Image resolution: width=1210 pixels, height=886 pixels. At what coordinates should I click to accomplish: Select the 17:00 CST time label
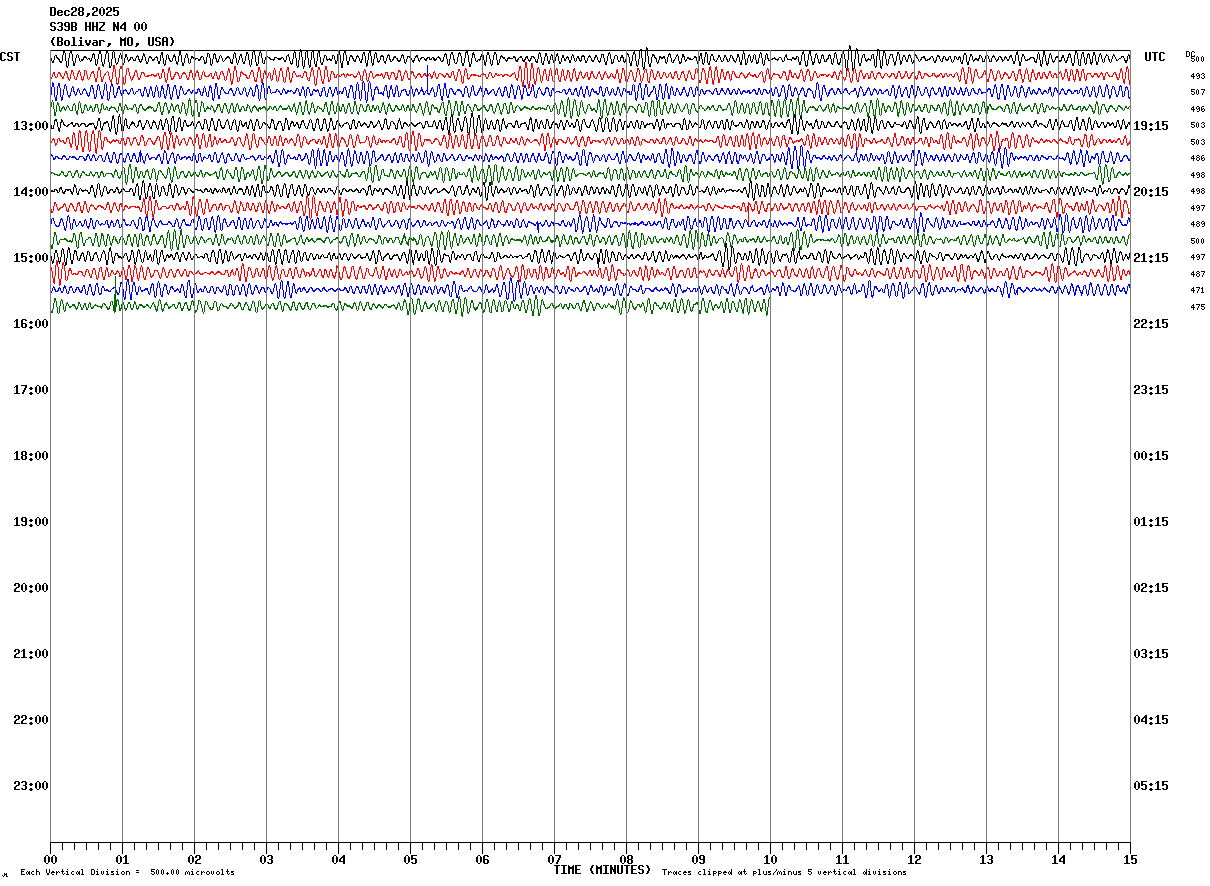31,390
